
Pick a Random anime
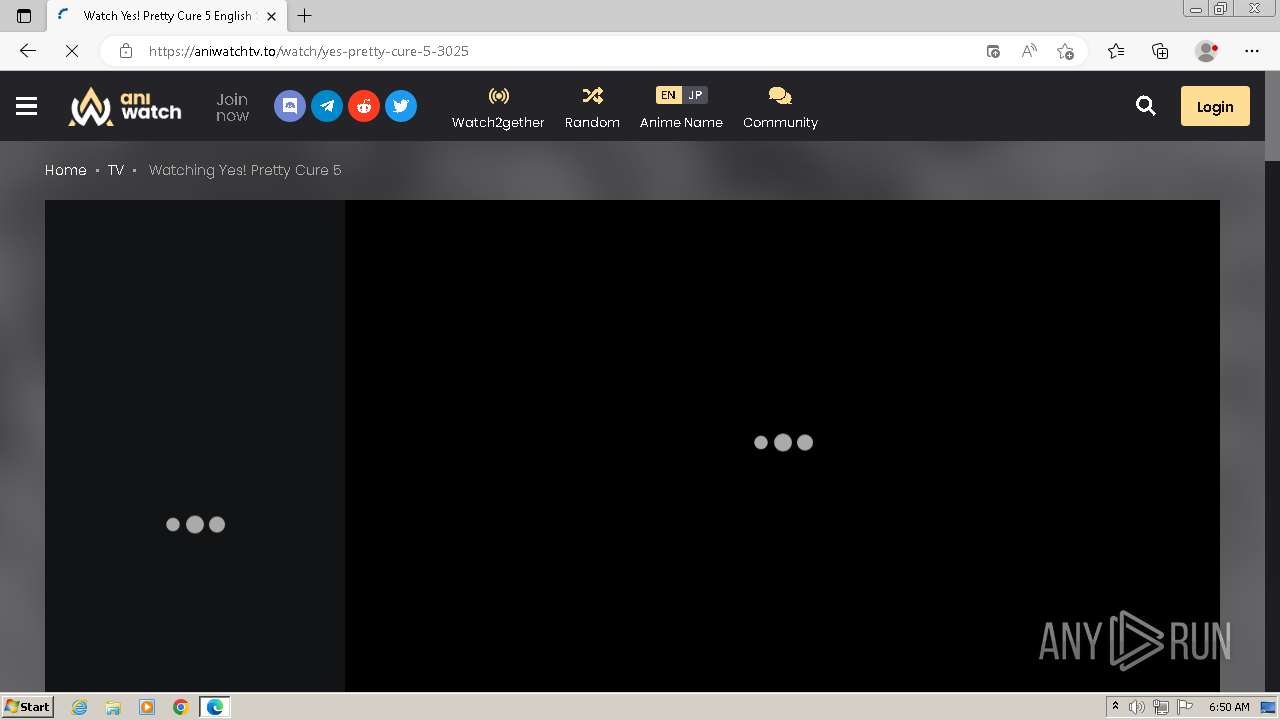pyautogui.click(x=592, y=107)
